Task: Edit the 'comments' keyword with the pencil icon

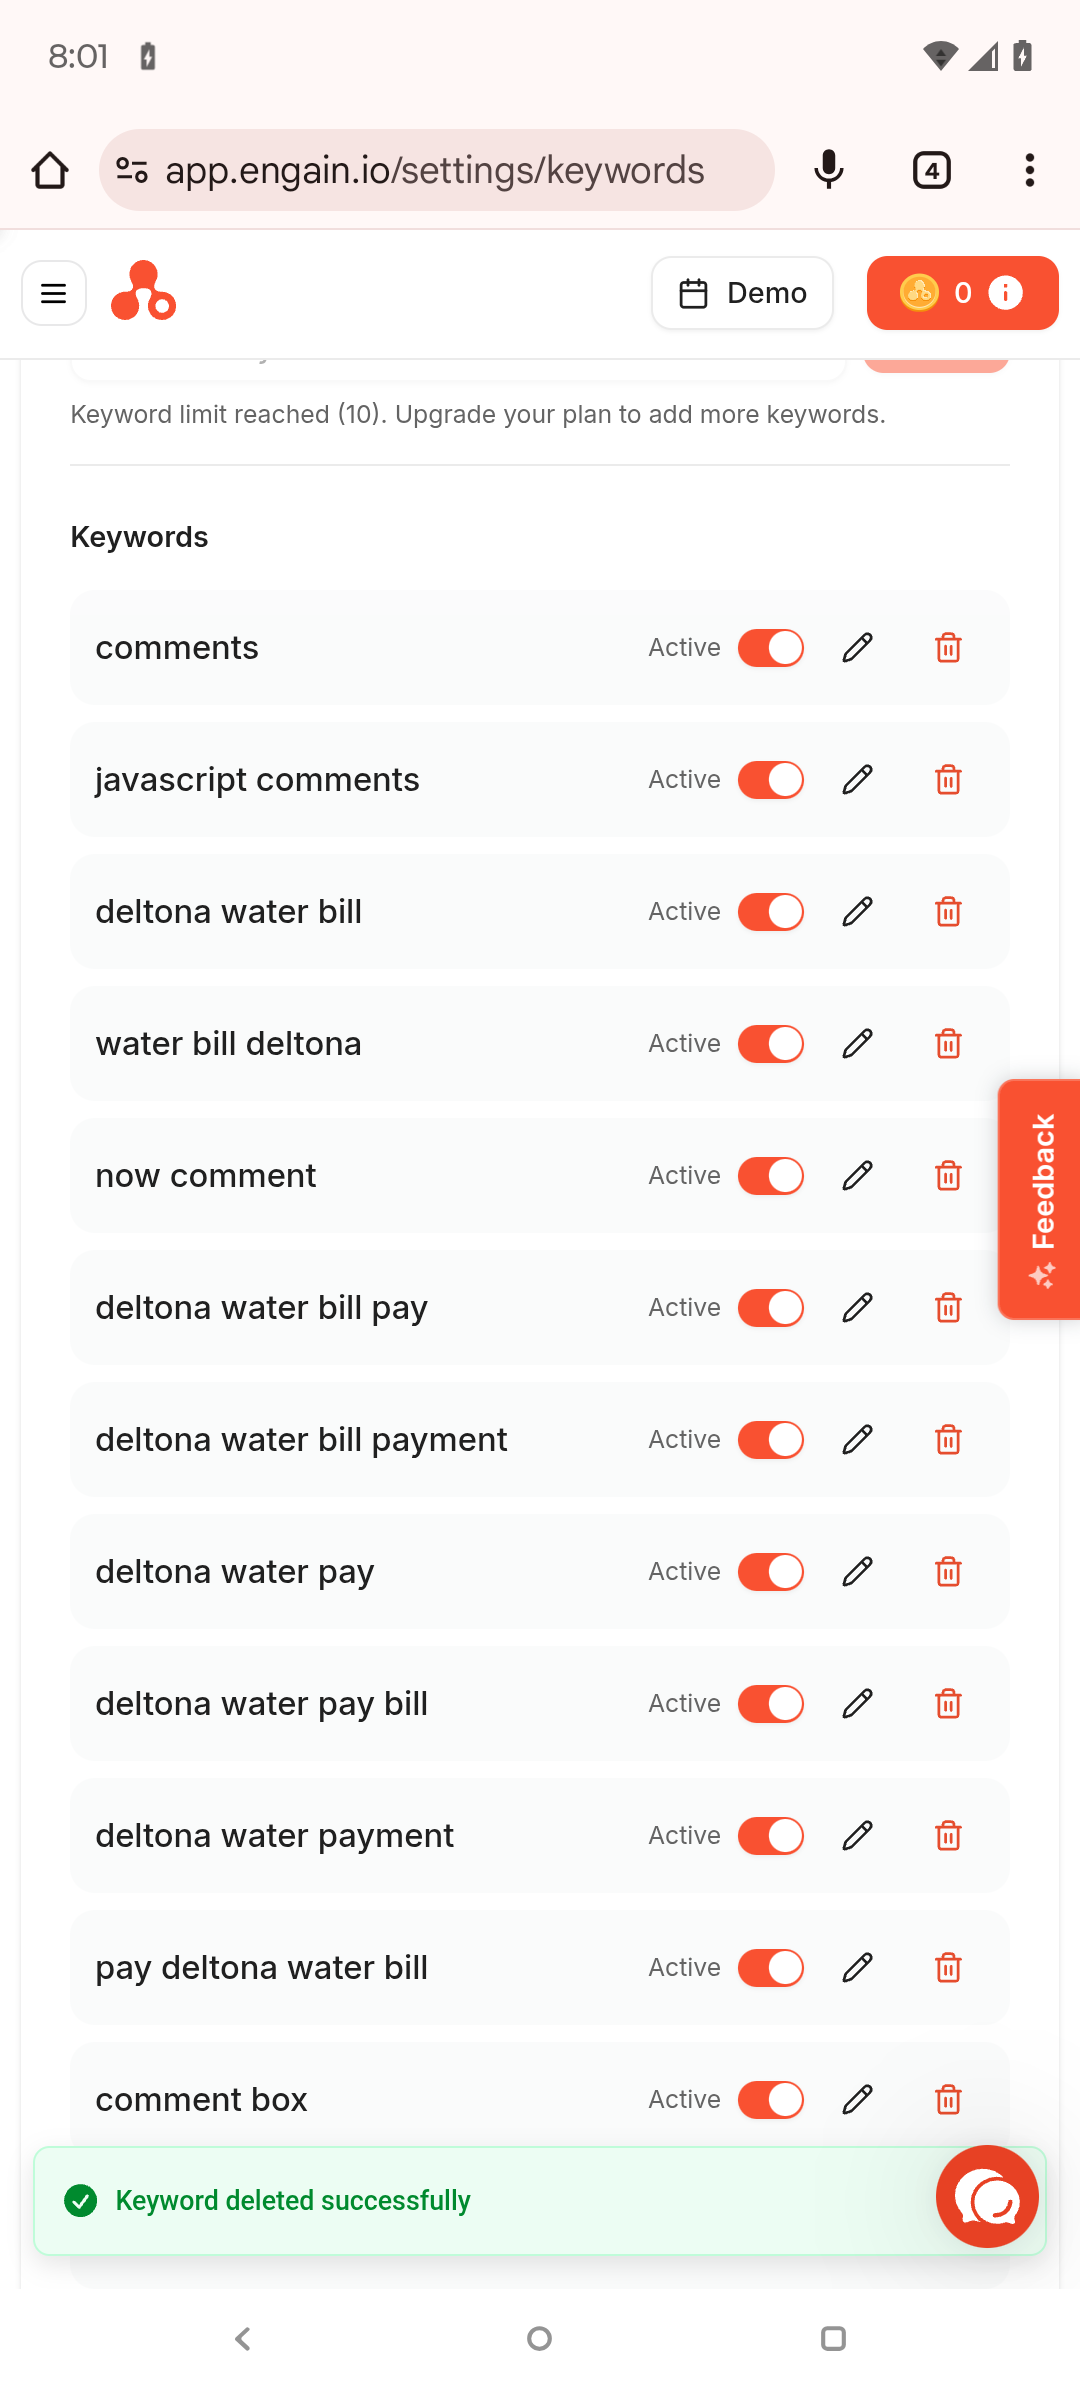Action: (x=858, y=648)
